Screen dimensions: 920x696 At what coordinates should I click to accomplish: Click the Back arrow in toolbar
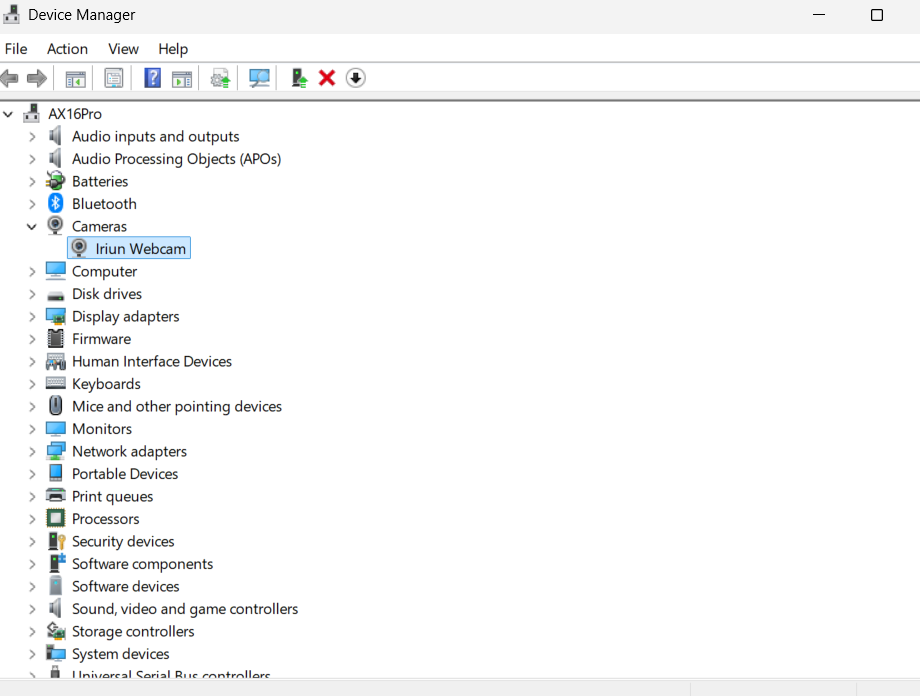coord(9,78)
